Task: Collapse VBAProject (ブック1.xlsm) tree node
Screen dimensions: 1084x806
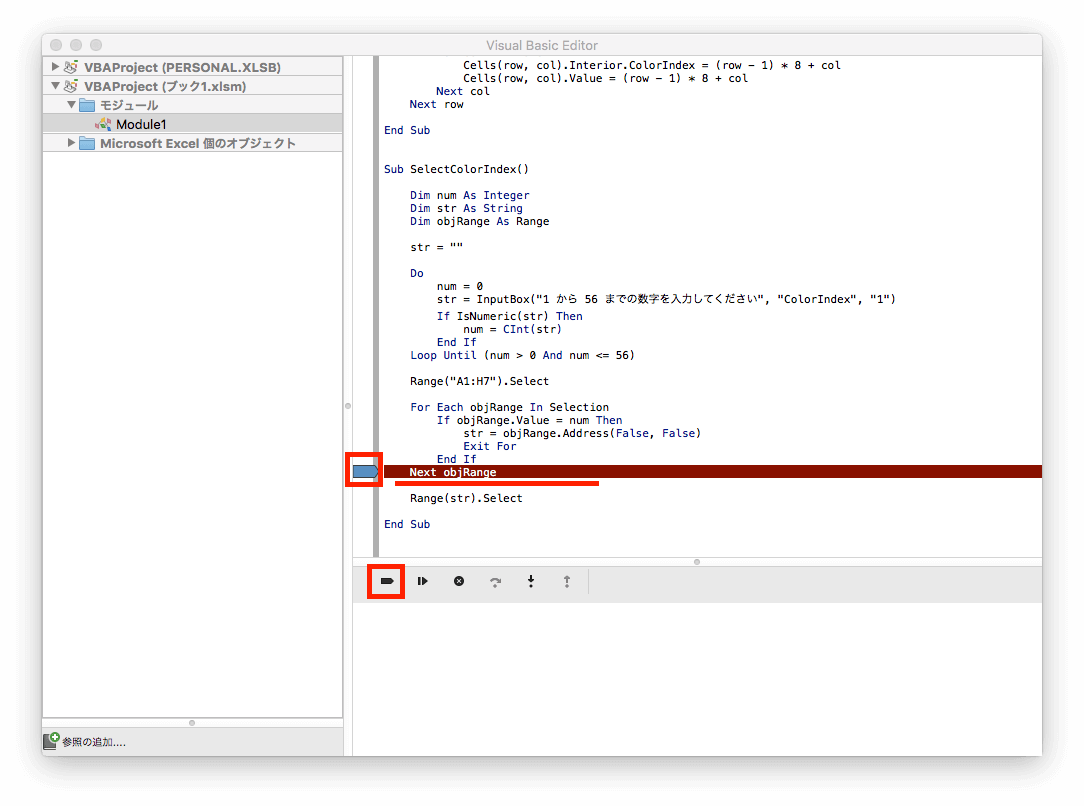Action: 55,86
